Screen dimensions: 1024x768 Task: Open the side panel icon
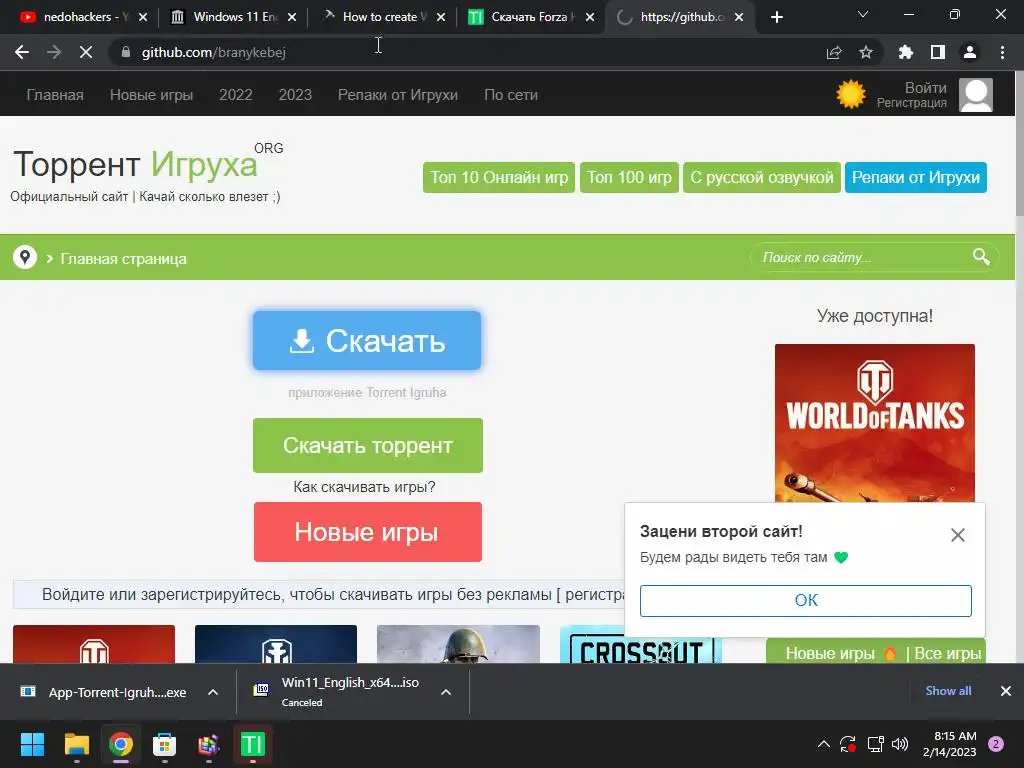[x=938, y=52]
